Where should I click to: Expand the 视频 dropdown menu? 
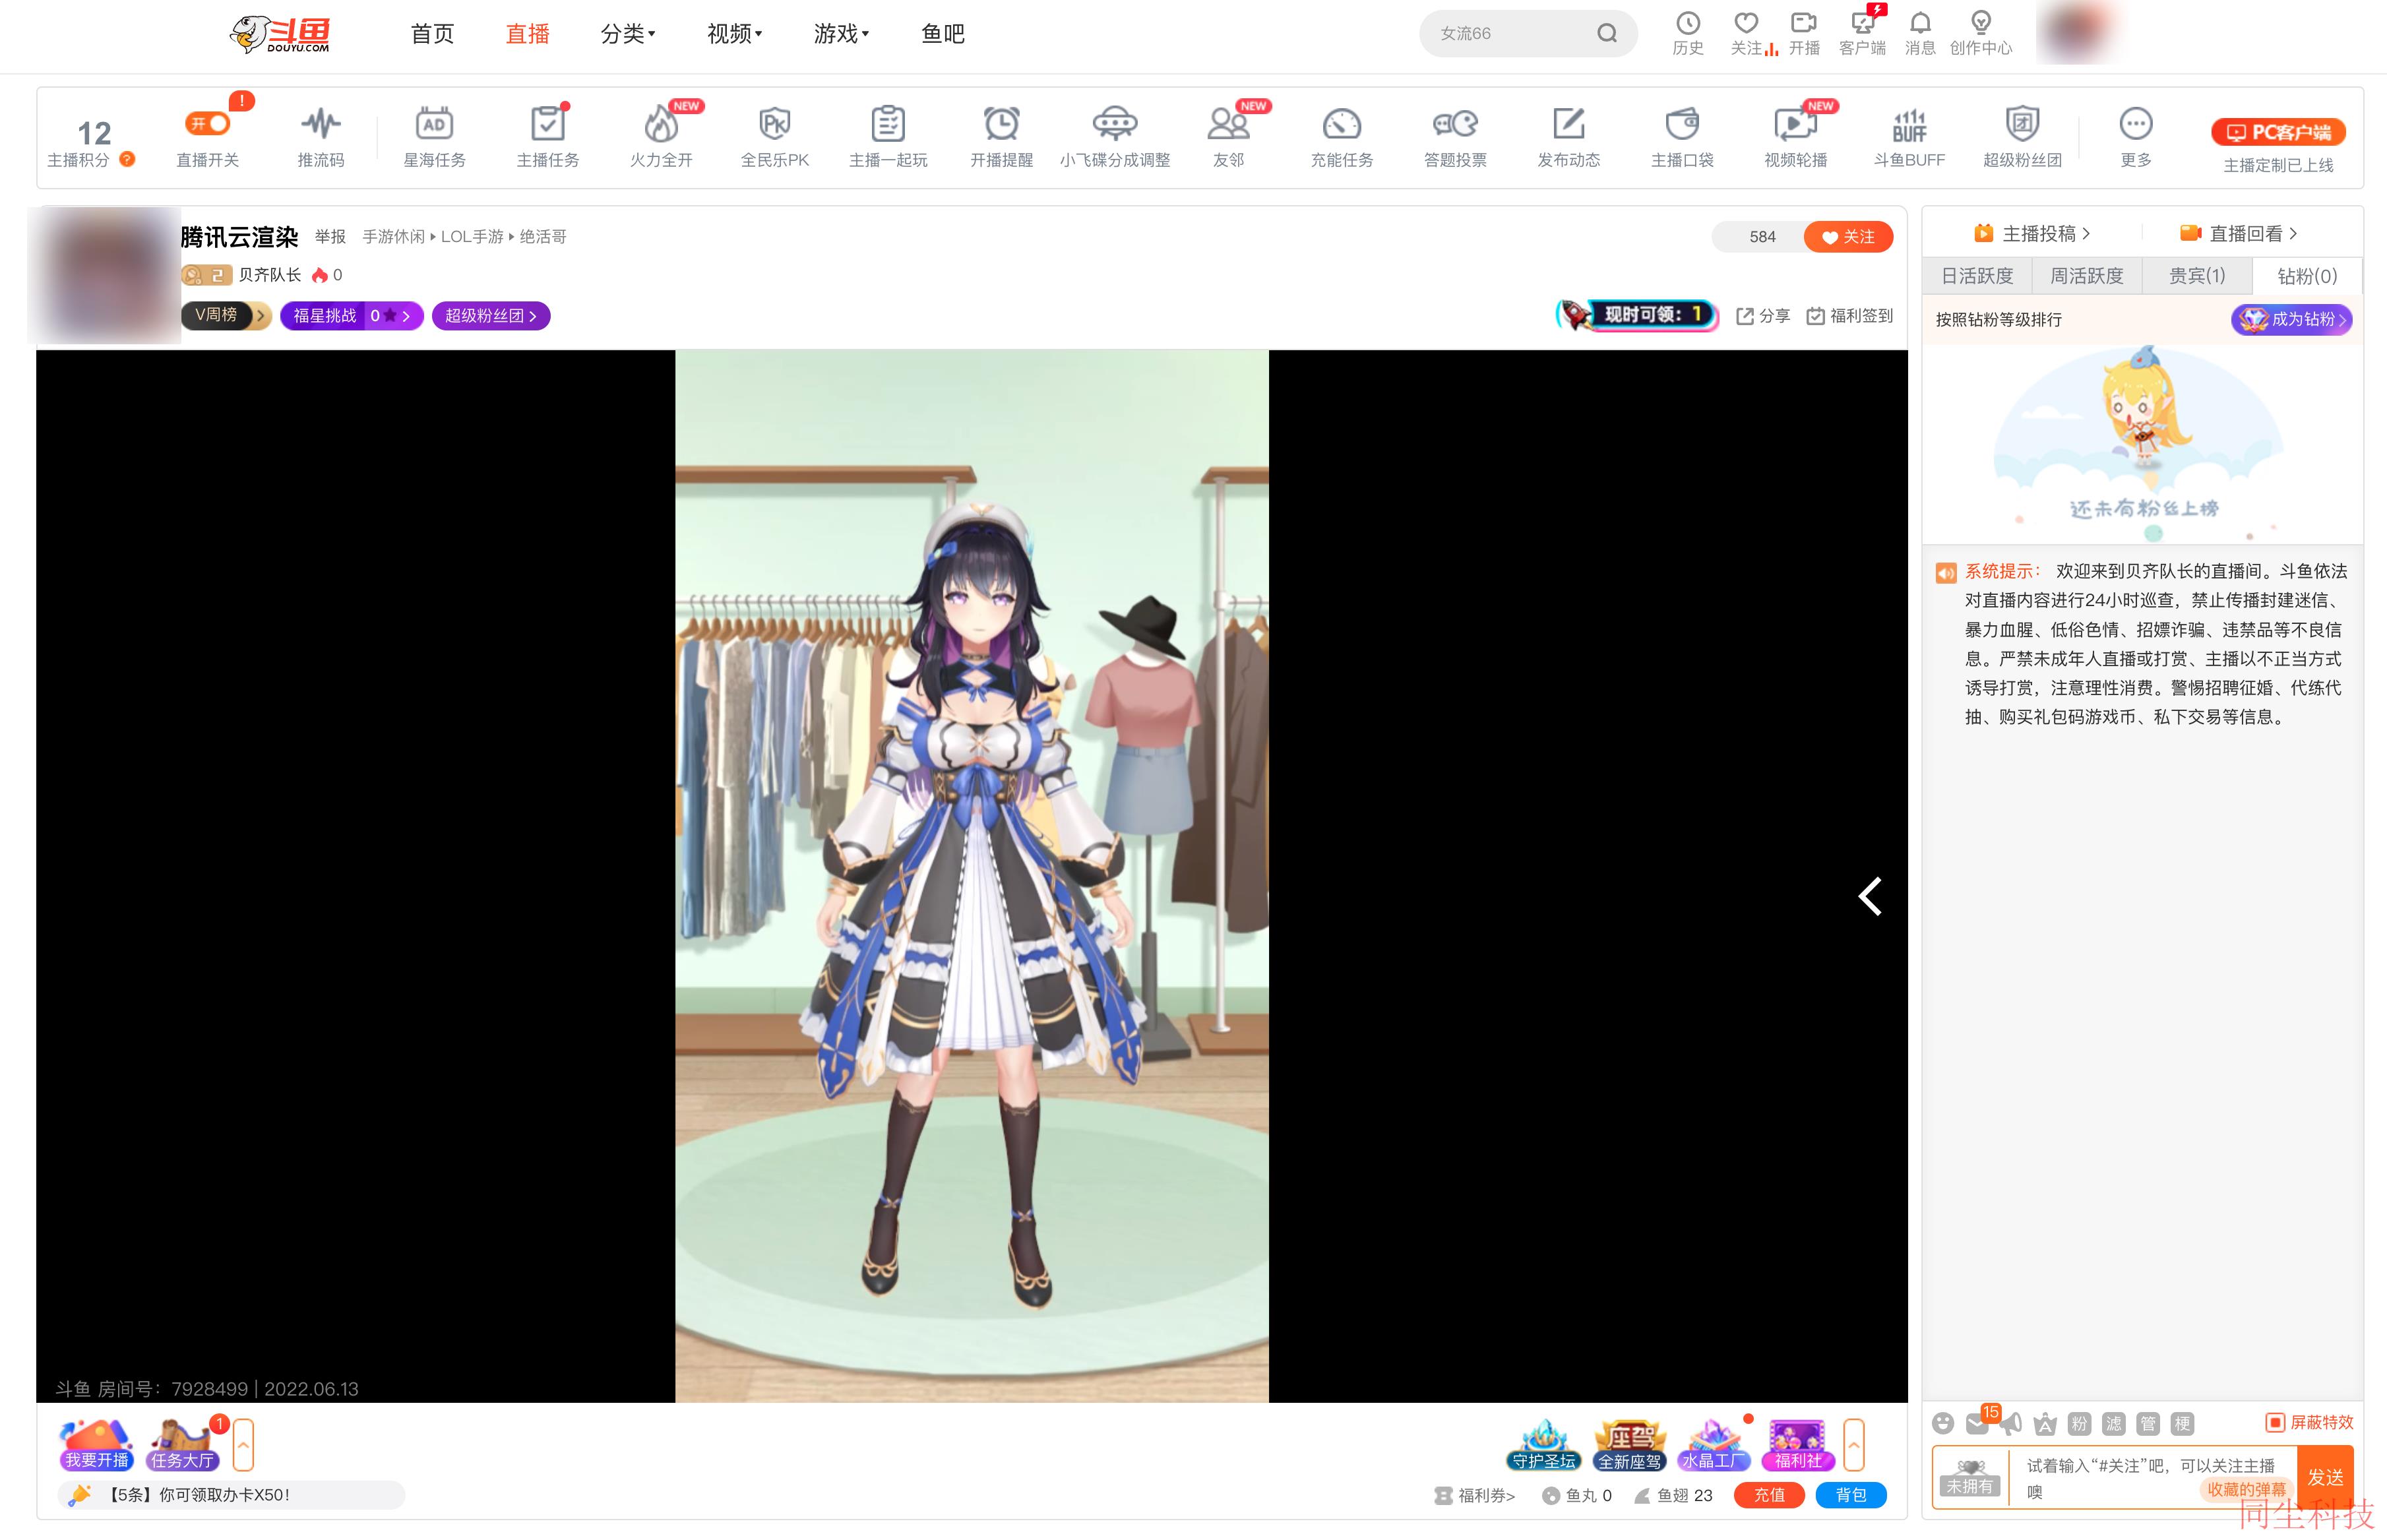coord(734,34)
